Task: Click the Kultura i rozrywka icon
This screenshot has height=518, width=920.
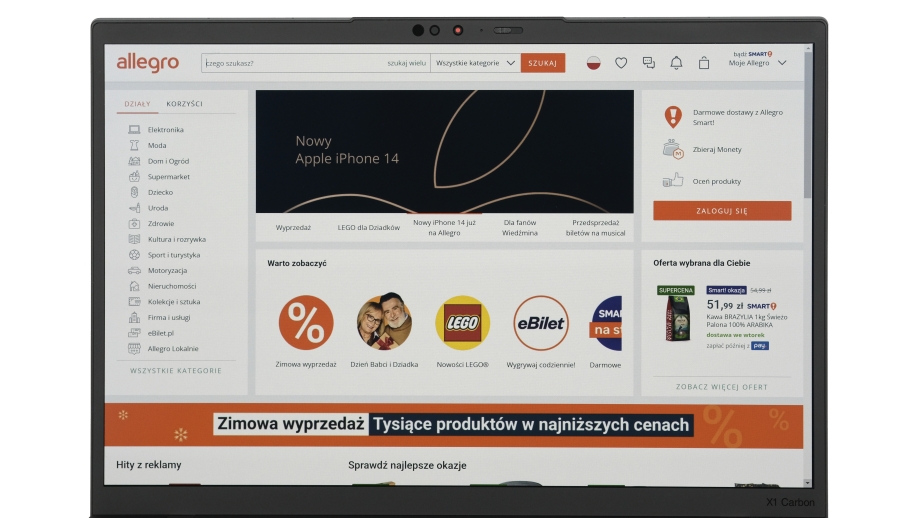Action: point(134,239)
